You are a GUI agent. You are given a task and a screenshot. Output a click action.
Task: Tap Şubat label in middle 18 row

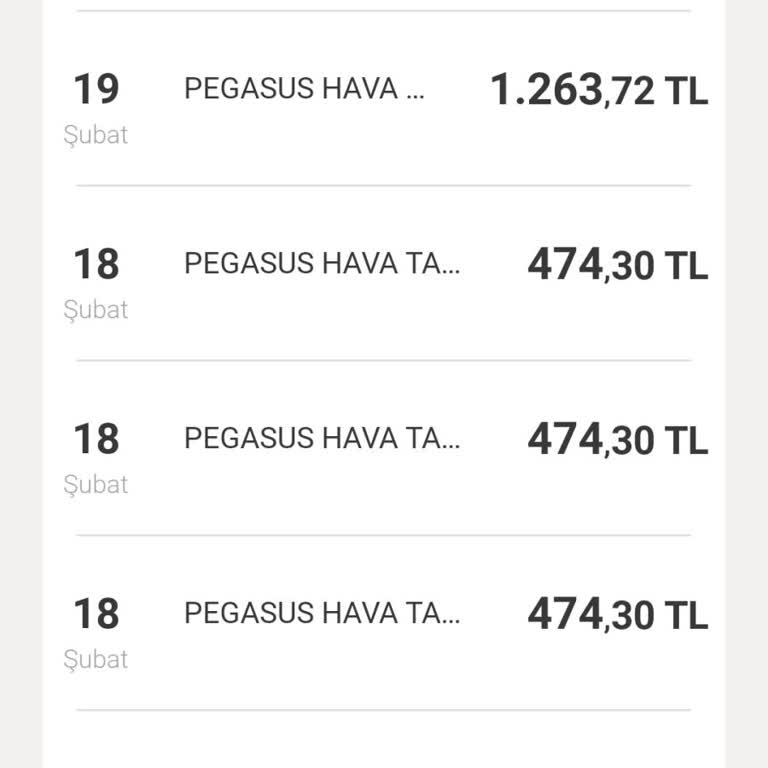click(x=96, y=485)
